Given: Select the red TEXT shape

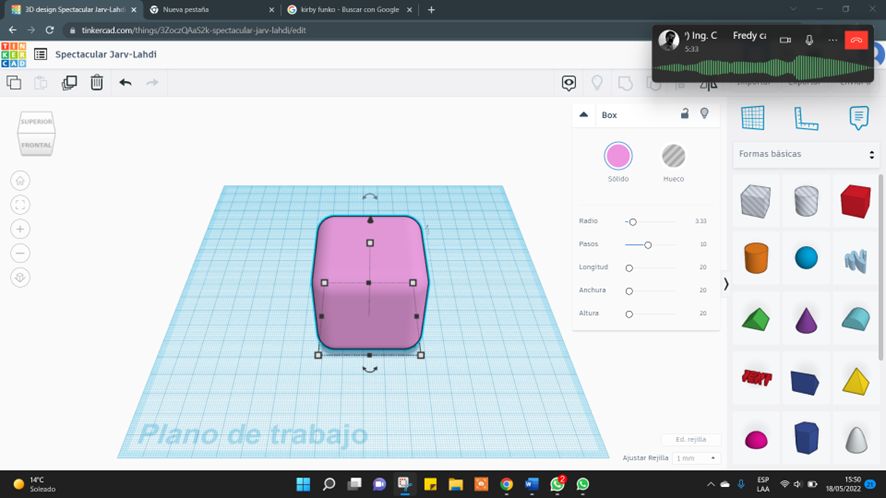Looking at the screenshot, I should click(756, 378).
